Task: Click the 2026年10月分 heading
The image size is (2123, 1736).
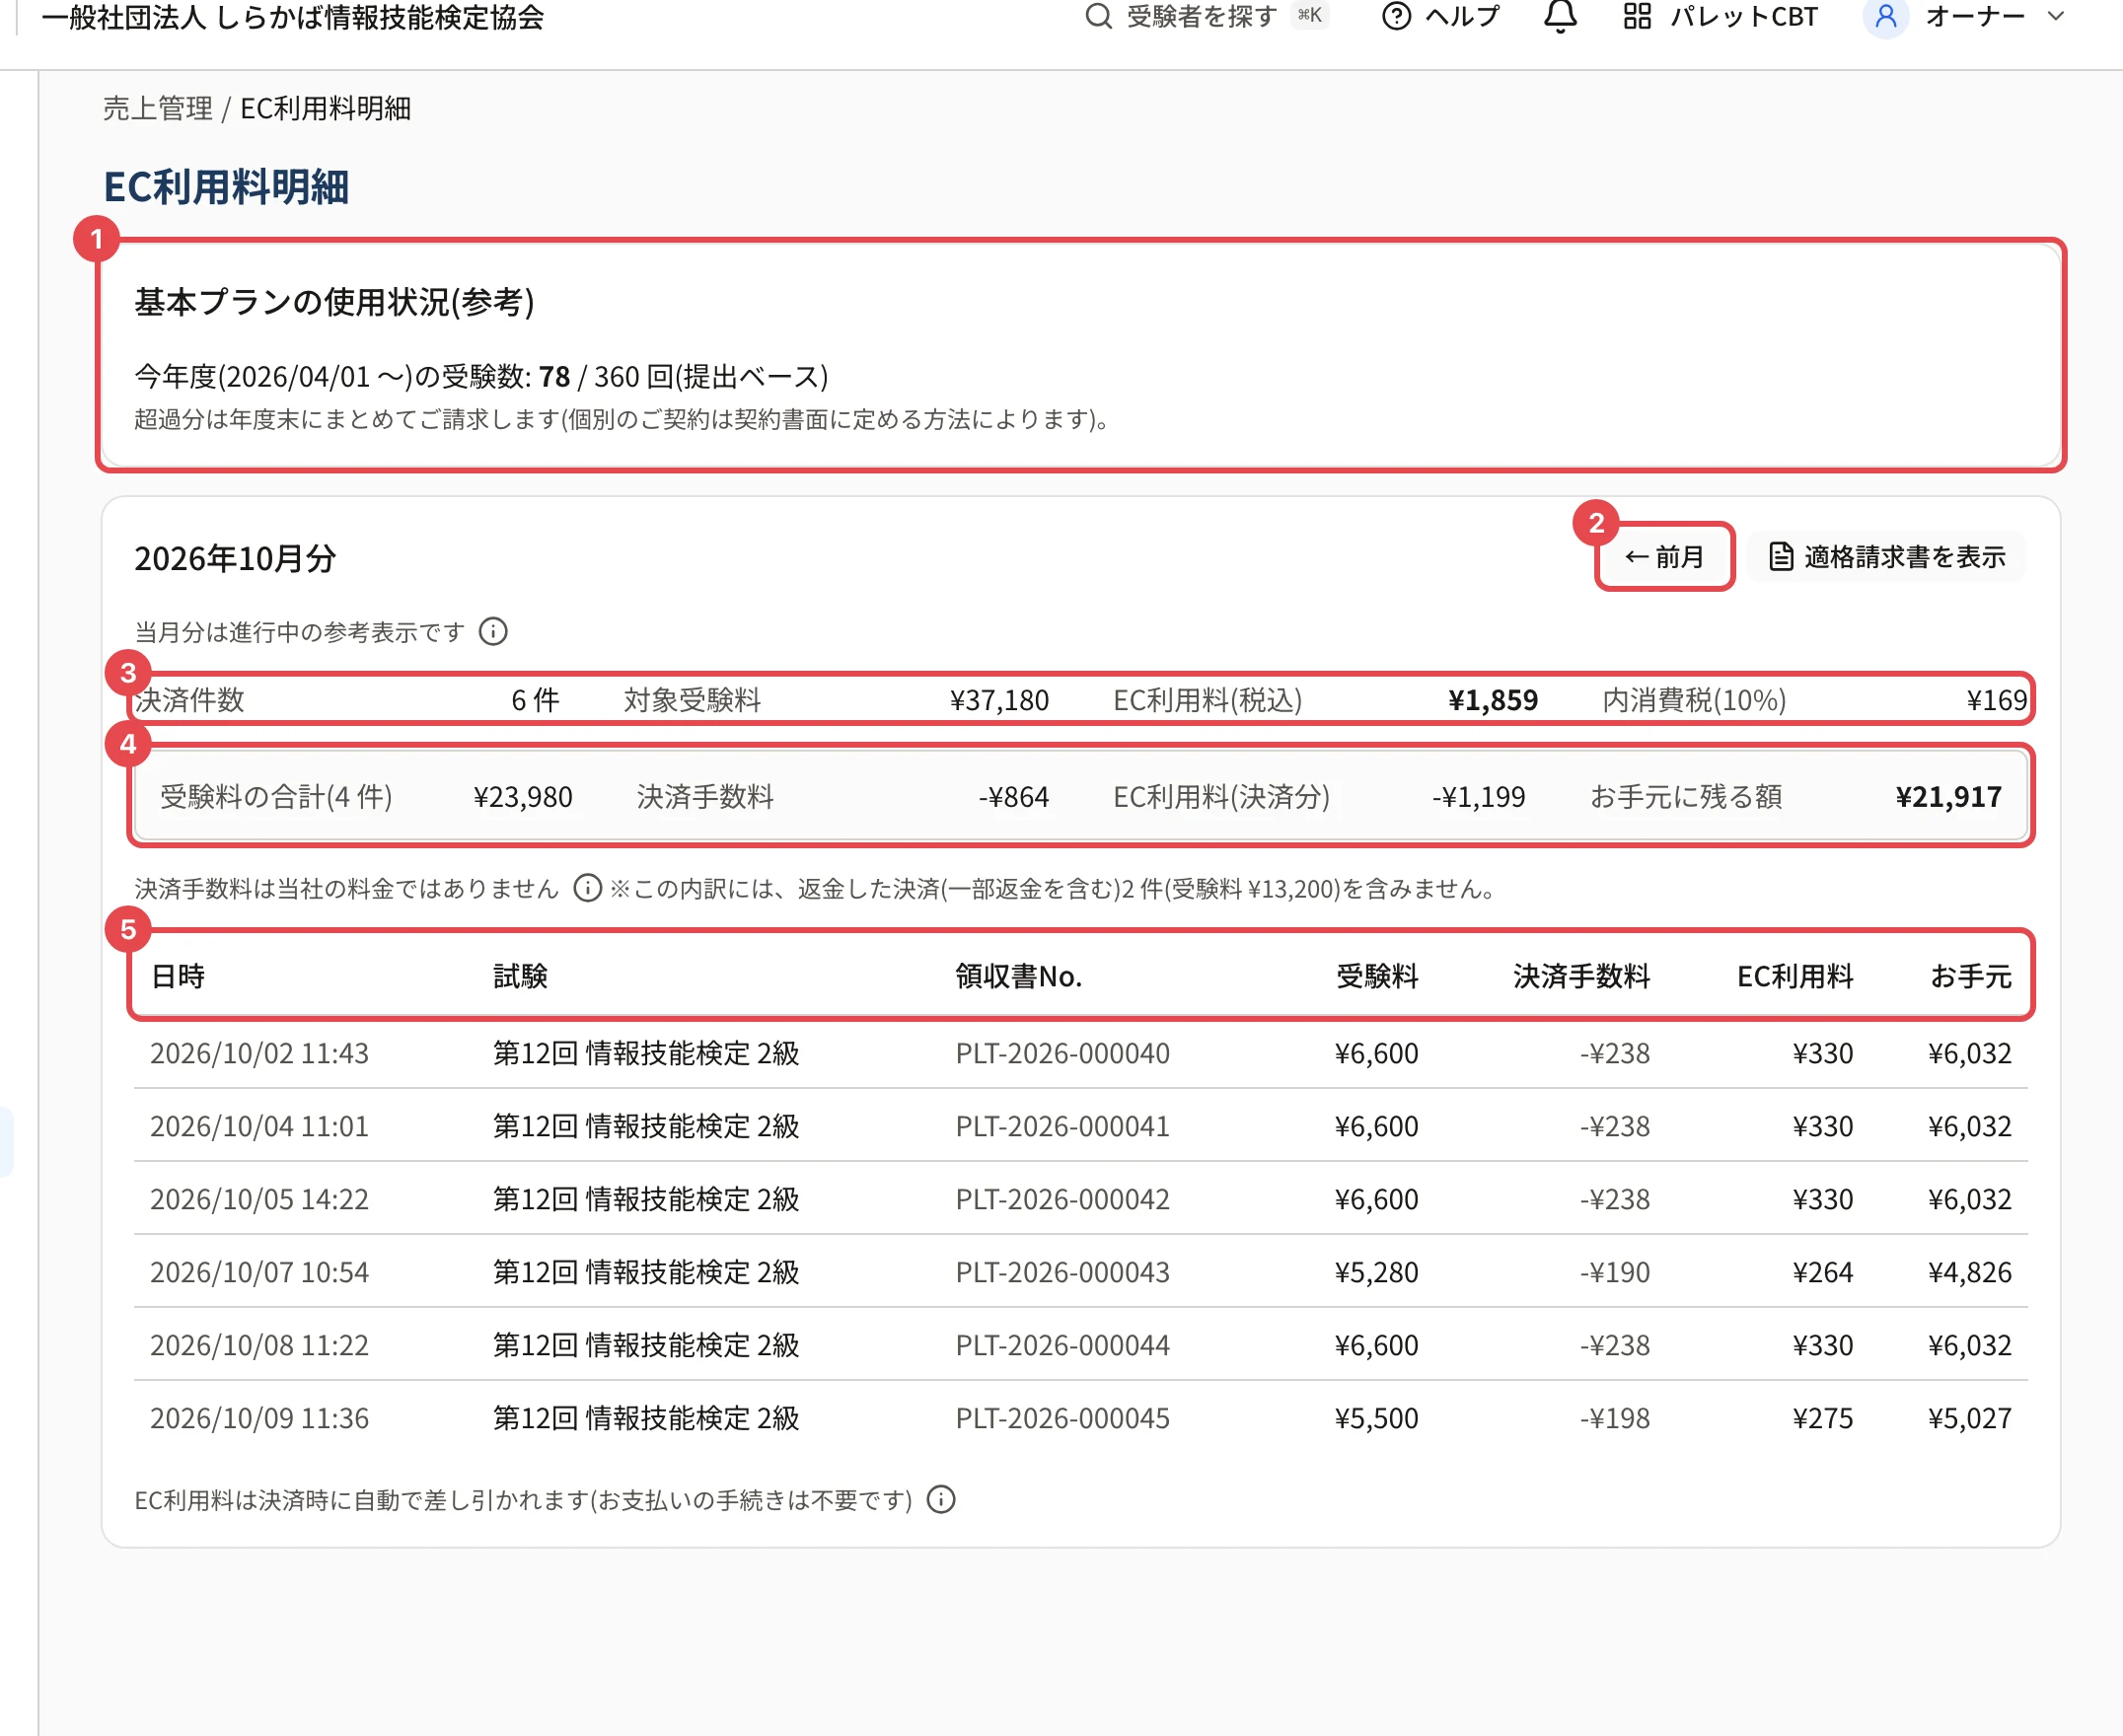Action: 235,558
